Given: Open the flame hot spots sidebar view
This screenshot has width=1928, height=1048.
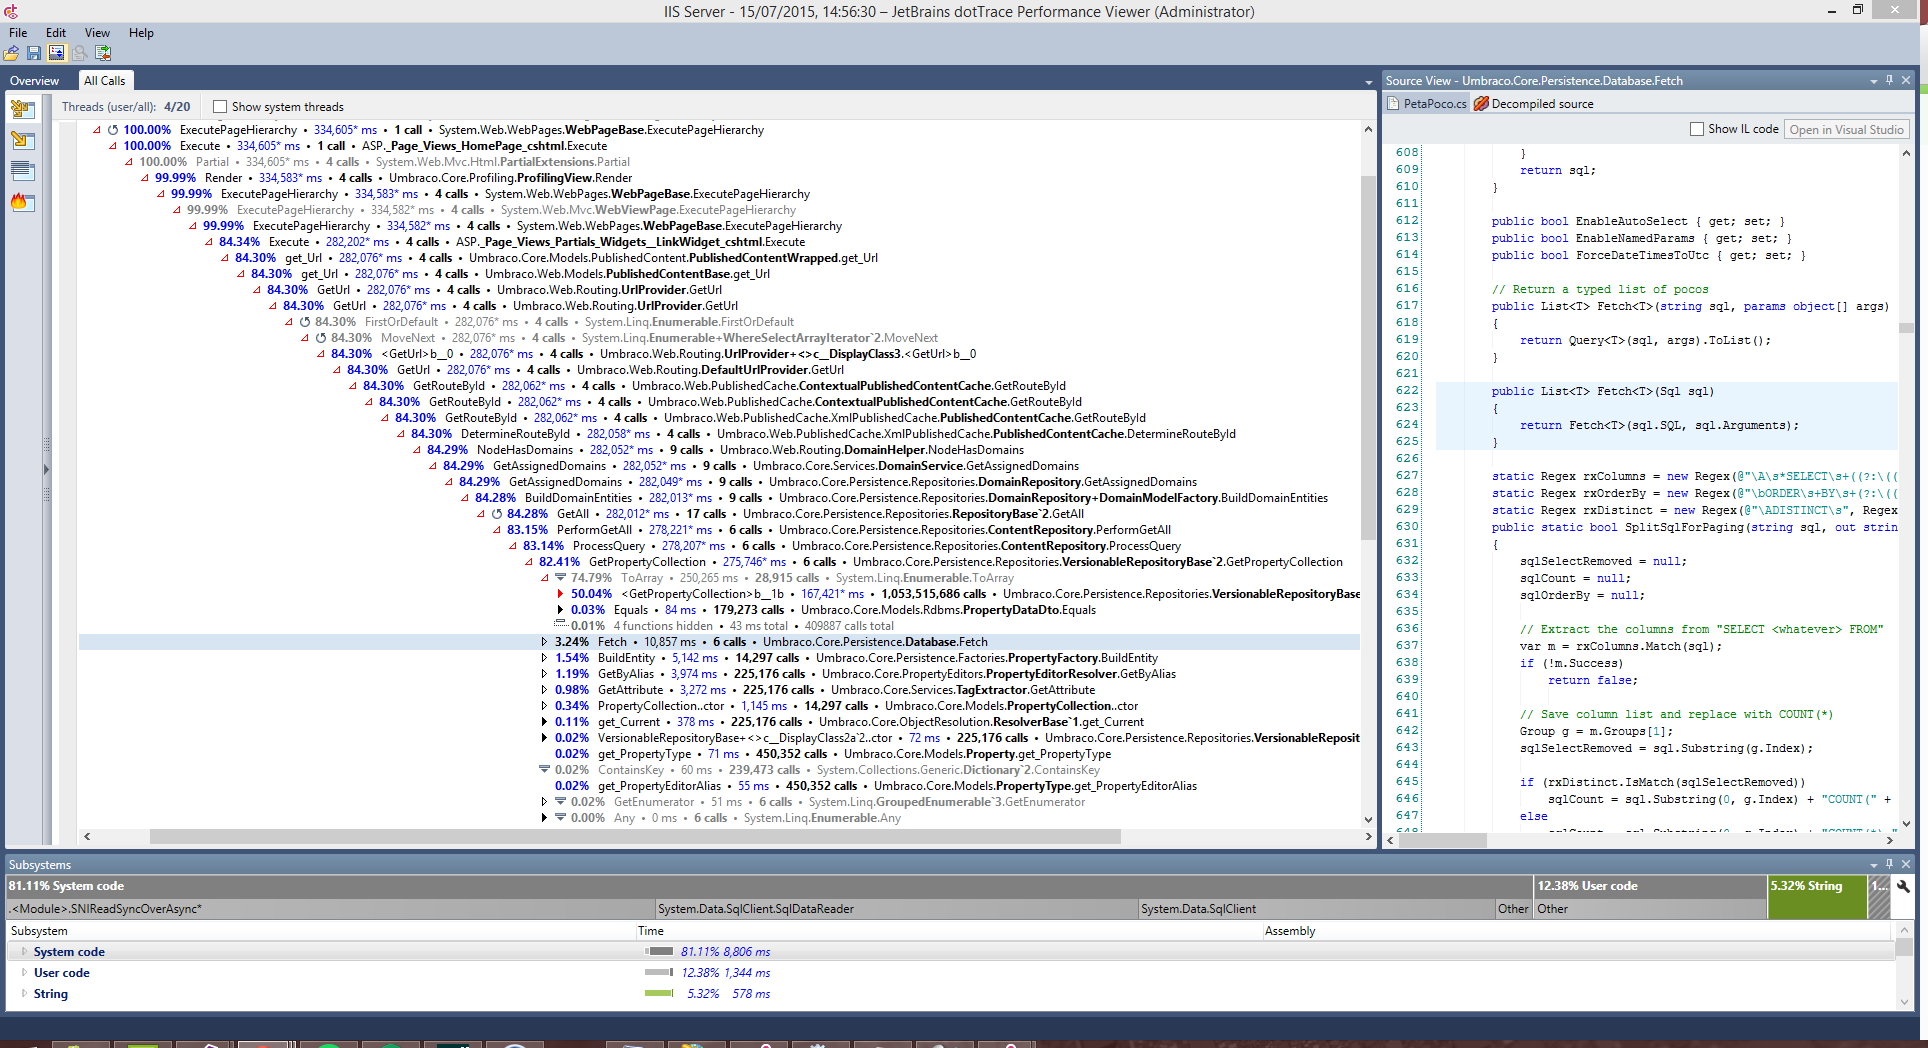Looking at the screenshot, I should (x=22, y=202).
